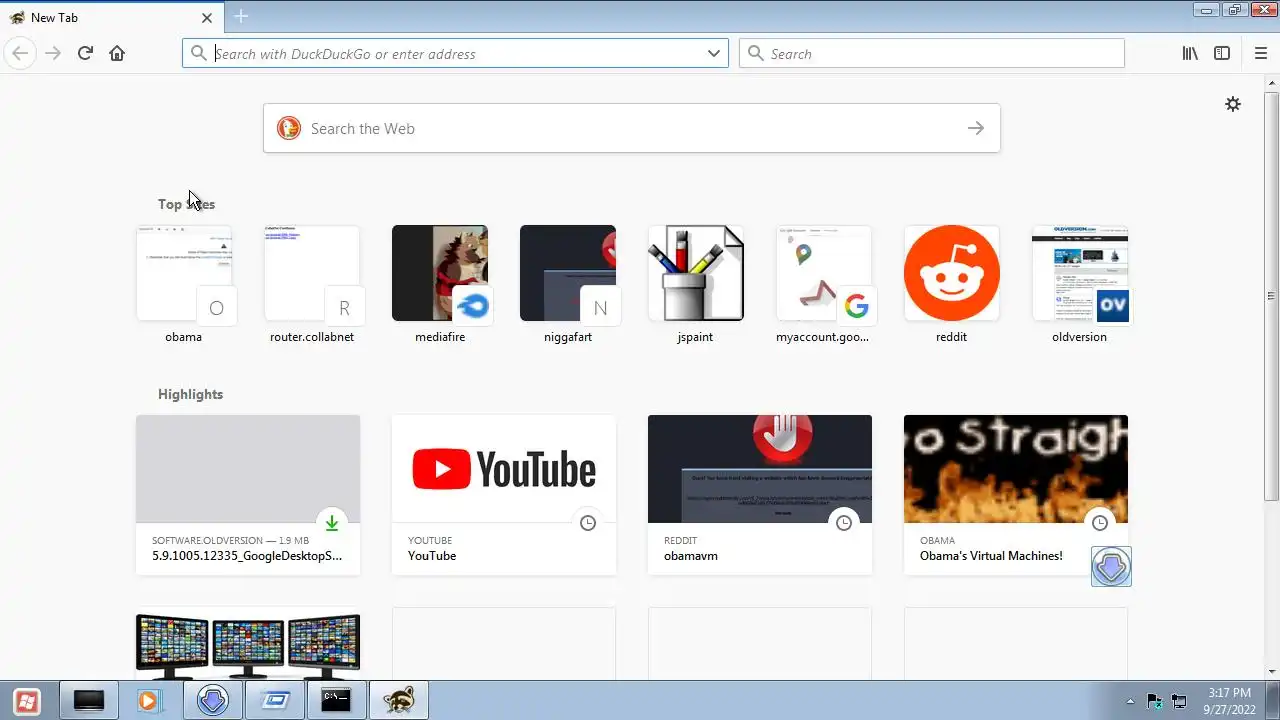Expand the address bar history dropdown

click(714, 53)
